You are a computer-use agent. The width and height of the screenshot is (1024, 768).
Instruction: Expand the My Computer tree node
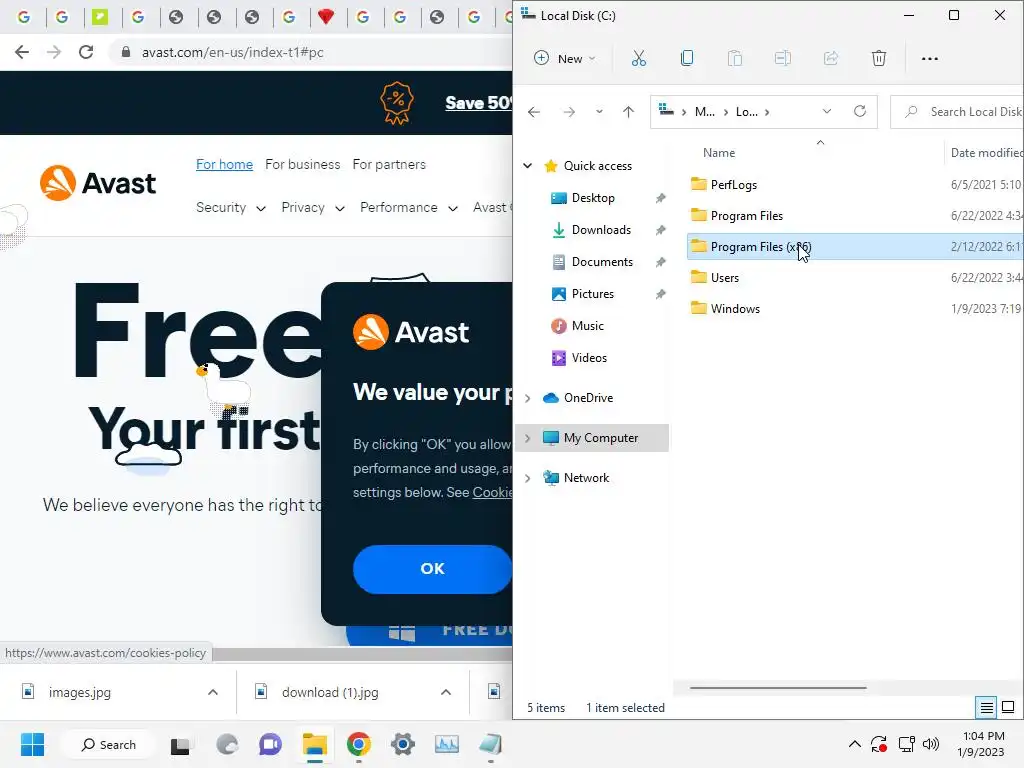tap(528, 438)
